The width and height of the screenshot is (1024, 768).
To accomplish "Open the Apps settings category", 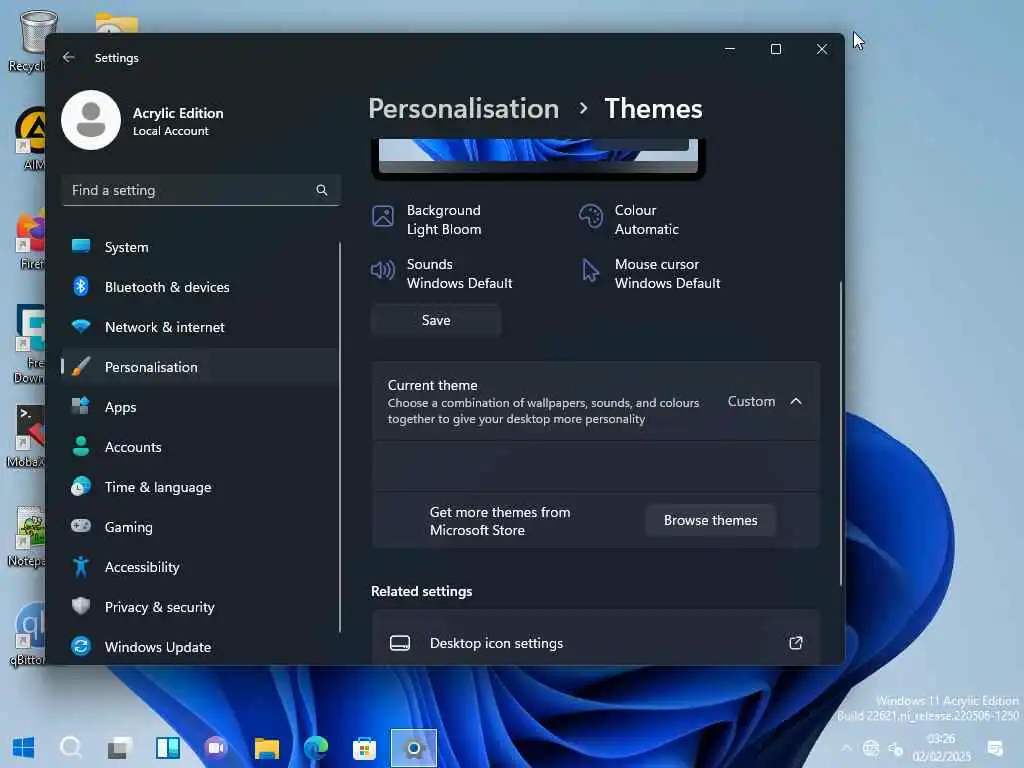I will 200,407.
